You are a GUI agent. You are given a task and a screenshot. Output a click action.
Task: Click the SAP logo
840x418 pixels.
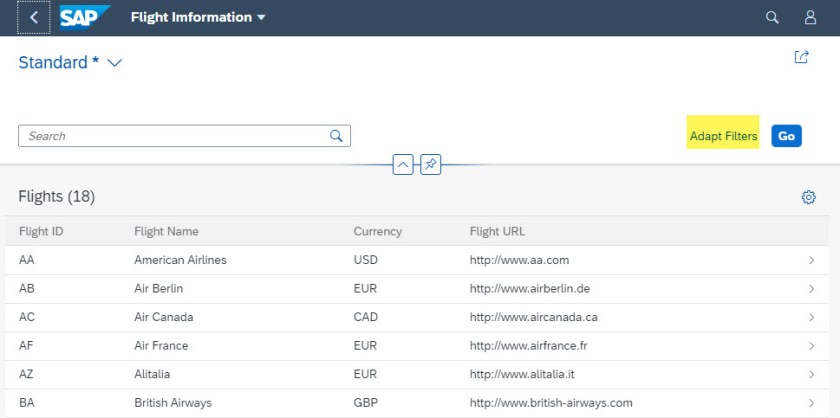84,18
